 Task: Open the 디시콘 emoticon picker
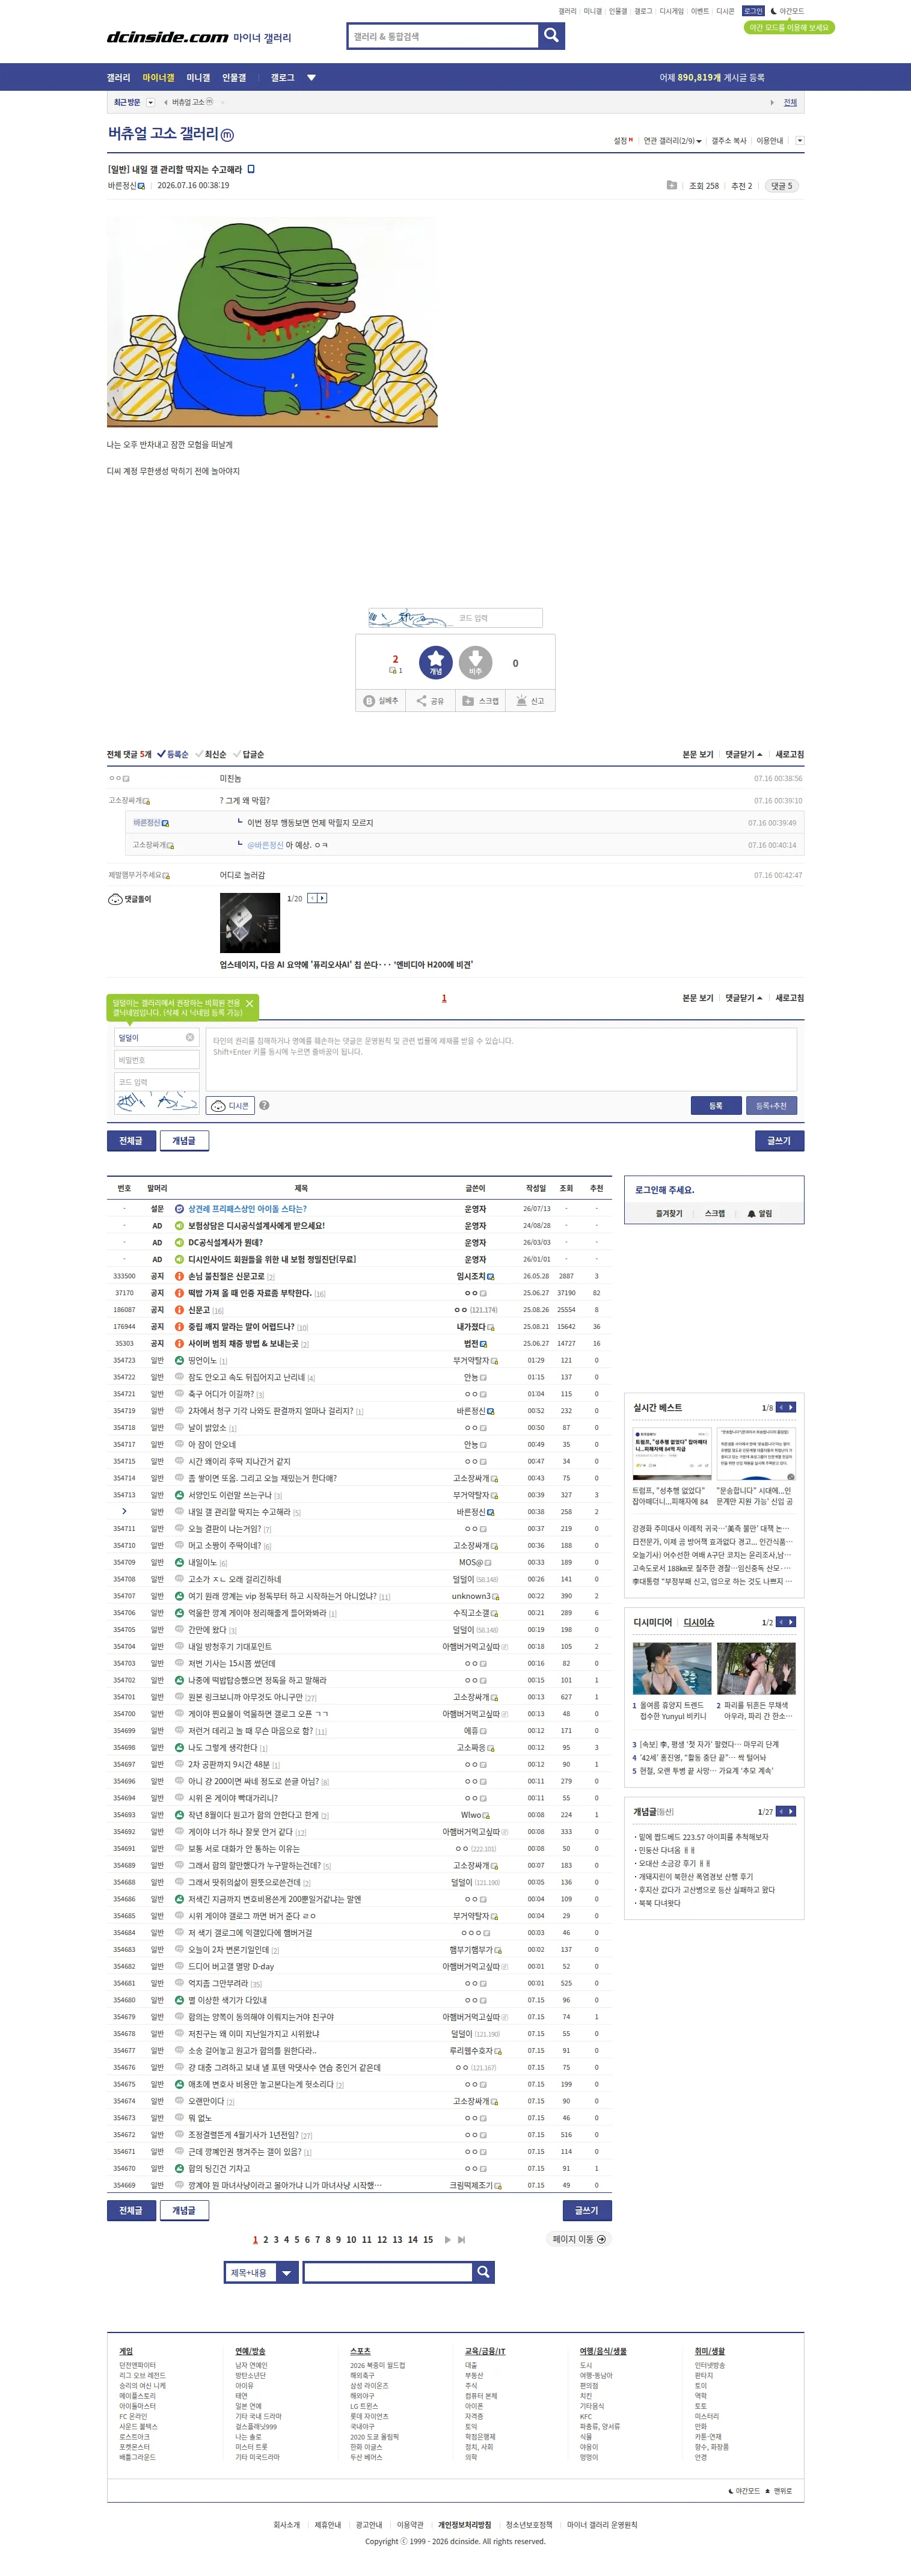[230, 1105]
